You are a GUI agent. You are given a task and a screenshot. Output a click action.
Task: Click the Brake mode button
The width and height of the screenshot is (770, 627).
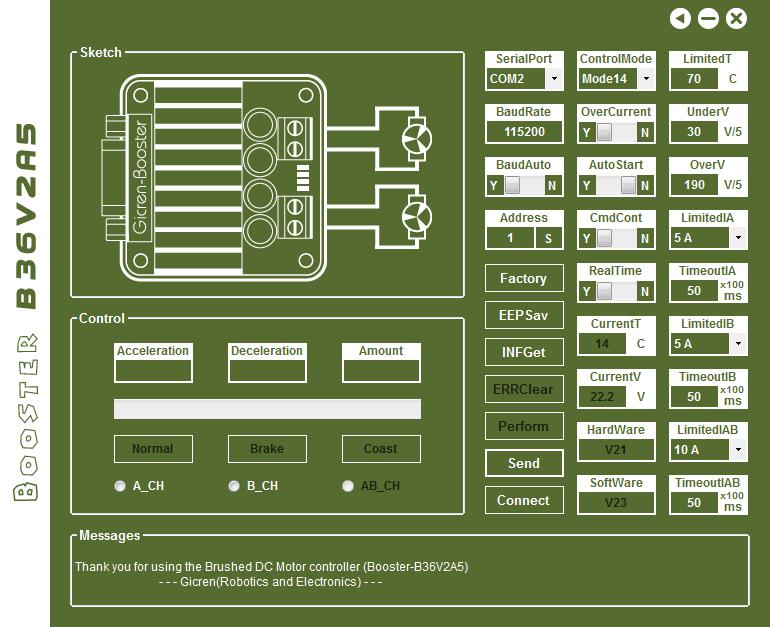pyautogui.click(x=267, y=449)
